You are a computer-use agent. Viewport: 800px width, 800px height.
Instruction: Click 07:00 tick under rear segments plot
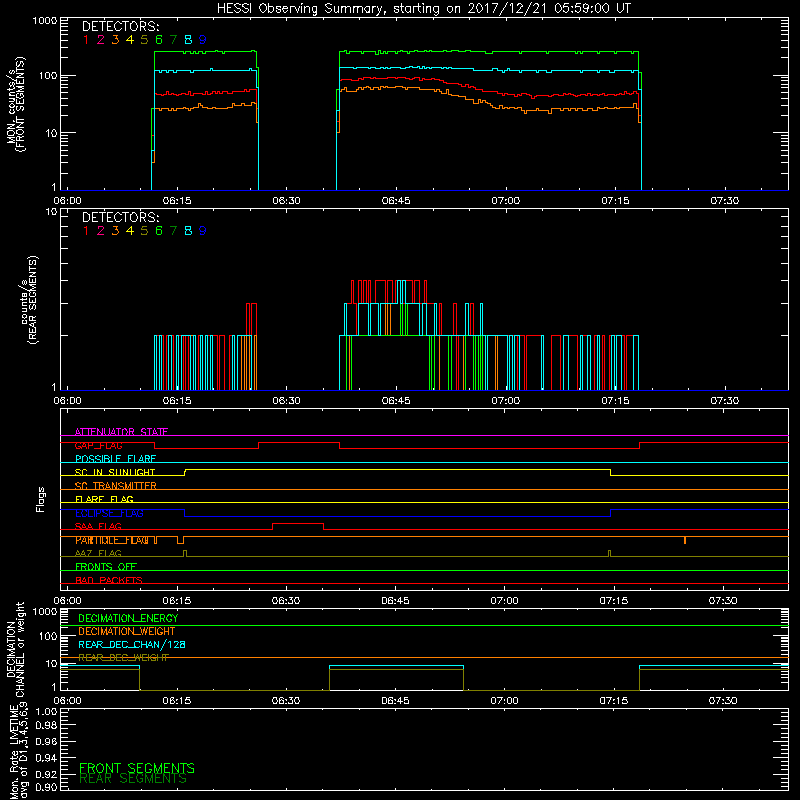click(x=506, y=401)
